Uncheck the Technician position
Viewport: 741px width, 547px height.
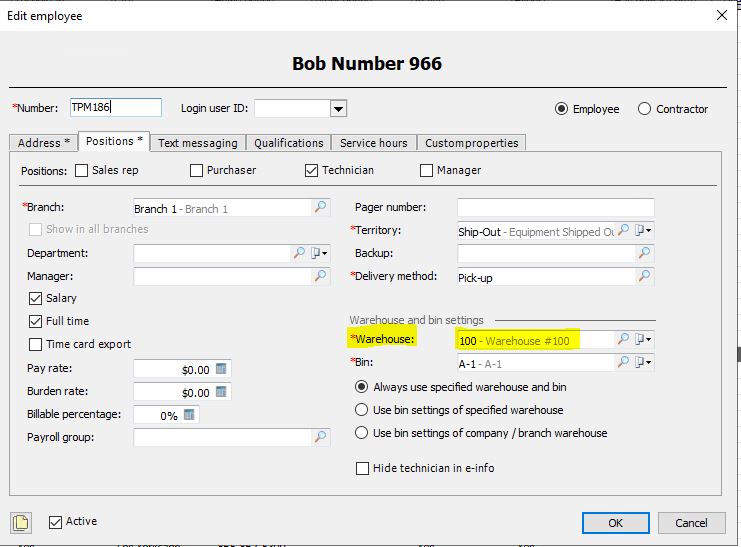311,170
